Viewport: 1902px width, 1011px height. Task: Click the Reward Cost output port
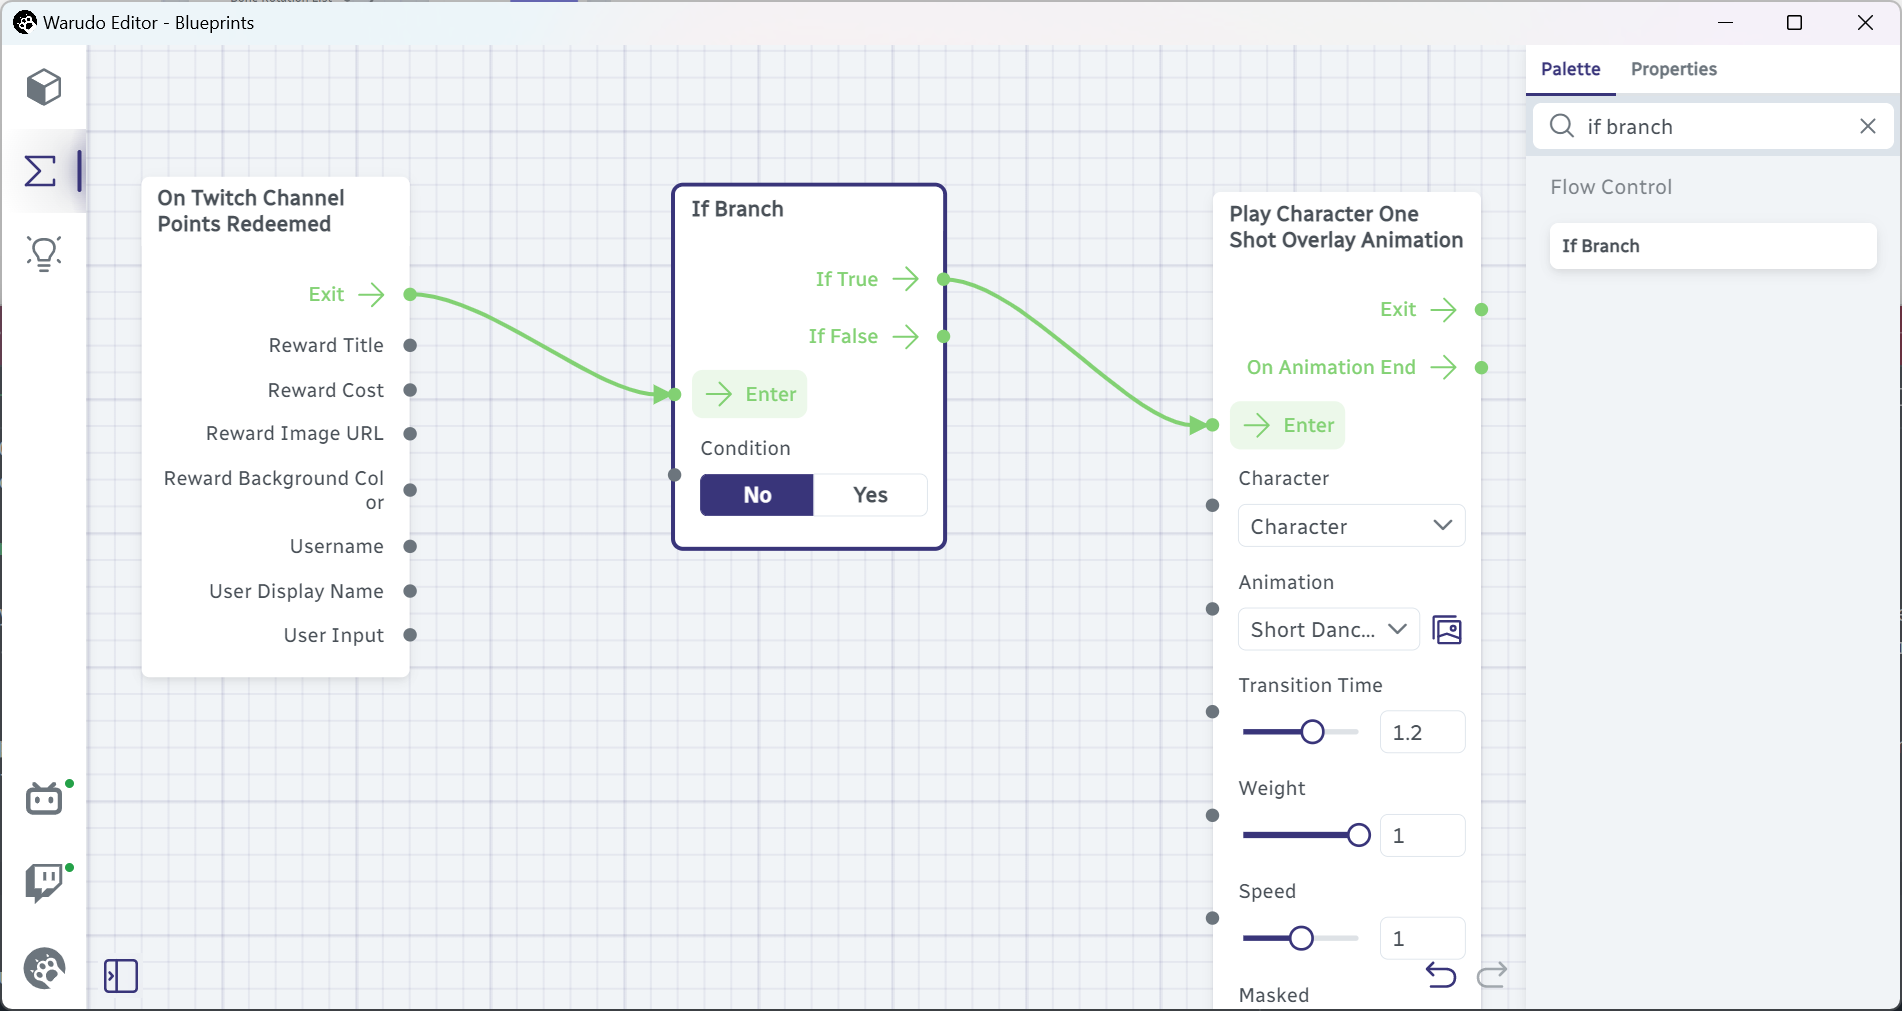pyautogui.click(x=410, y=390)
